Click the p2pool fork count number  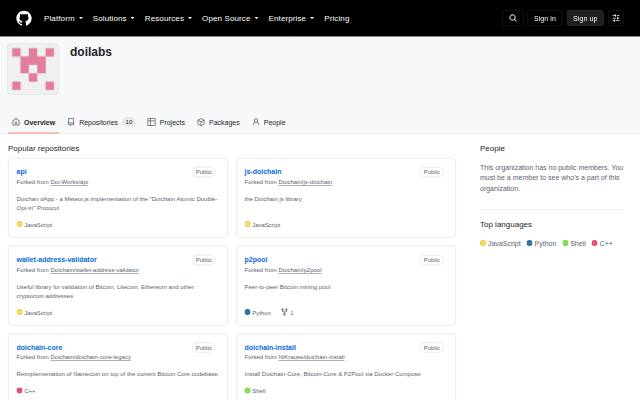[x=292, y=313]
